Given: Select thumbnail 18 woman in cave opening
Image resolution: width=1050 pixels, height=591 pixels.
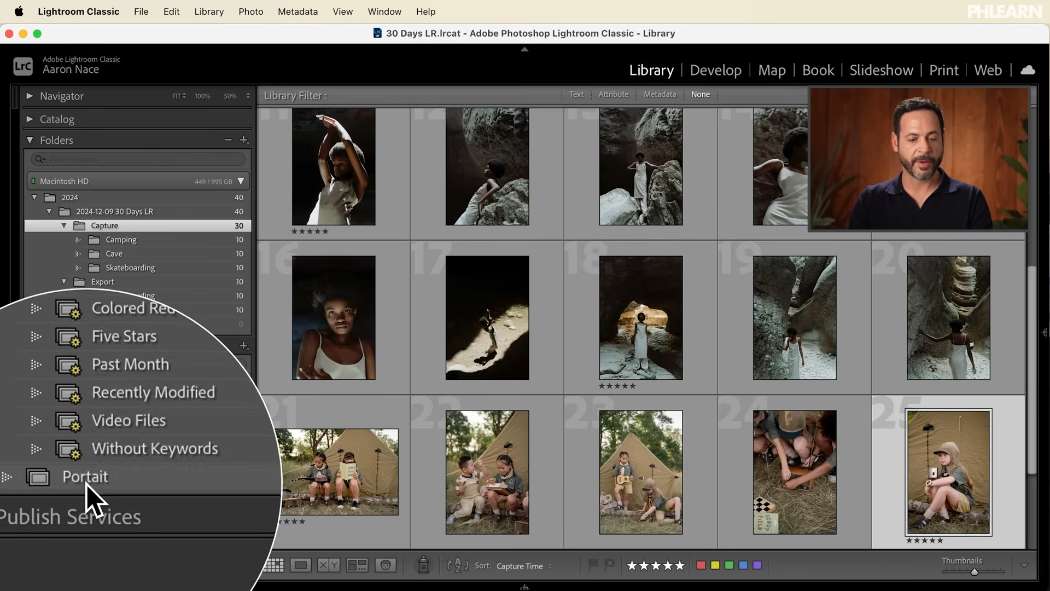Looking at the screenshot, I should coord(641,318).
